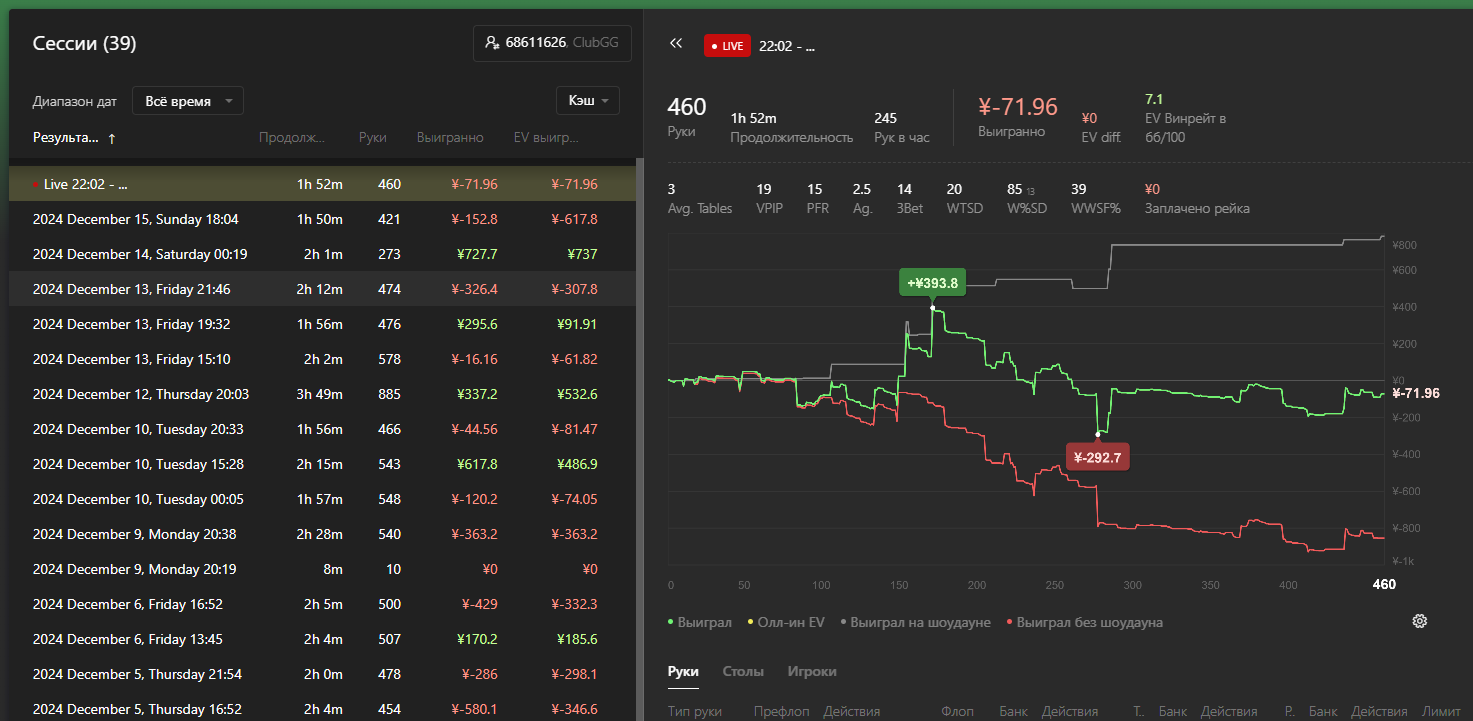Switch to the Игроки tab
Image resolution: width=1473 pixels, height=721 pixels.
click(812, 672)
